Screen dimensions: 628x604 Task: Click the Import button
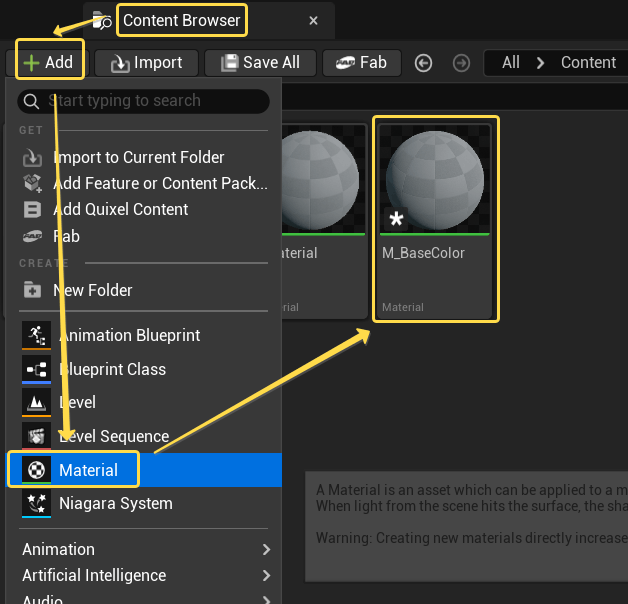click(x=146, y=62)
